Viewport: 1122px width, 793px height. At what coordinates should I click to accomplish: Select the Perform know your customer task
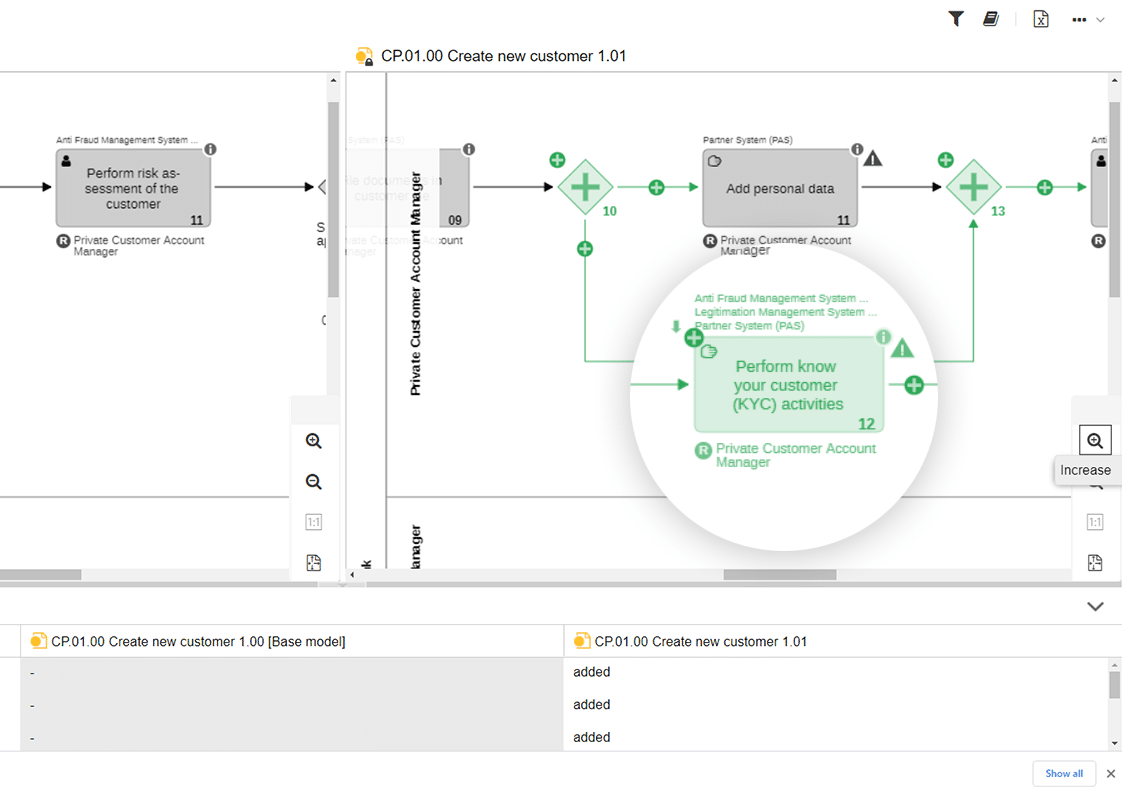tap(788, 385)
